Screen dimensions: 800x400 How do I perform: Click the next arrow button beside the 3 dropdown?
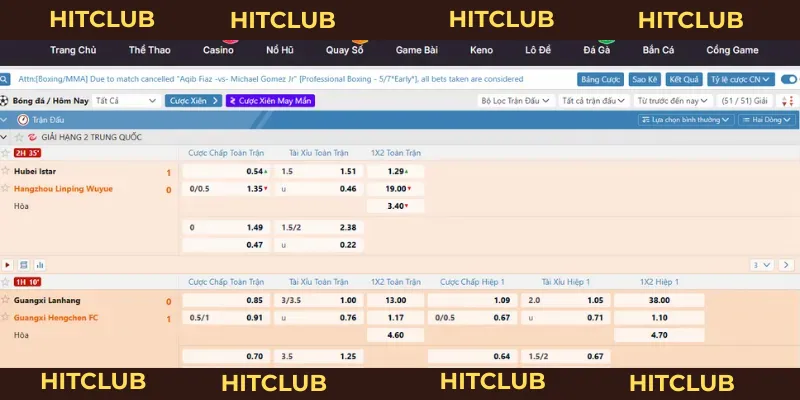786,265
